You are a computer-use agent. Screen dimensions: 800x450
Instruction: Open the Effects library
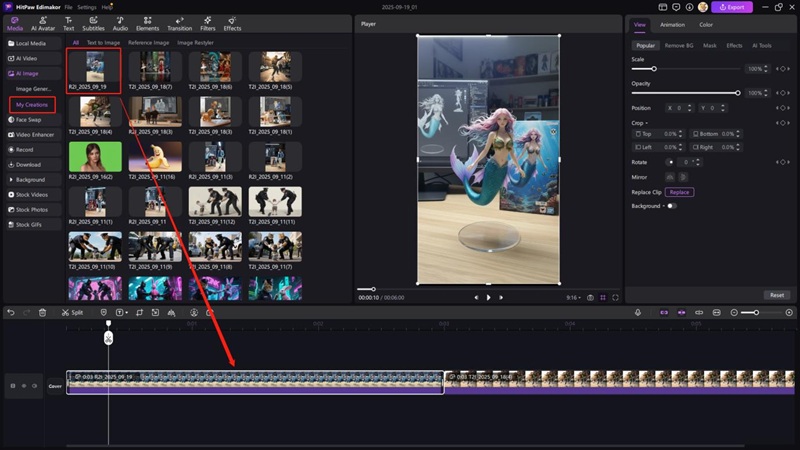[232, 24]
